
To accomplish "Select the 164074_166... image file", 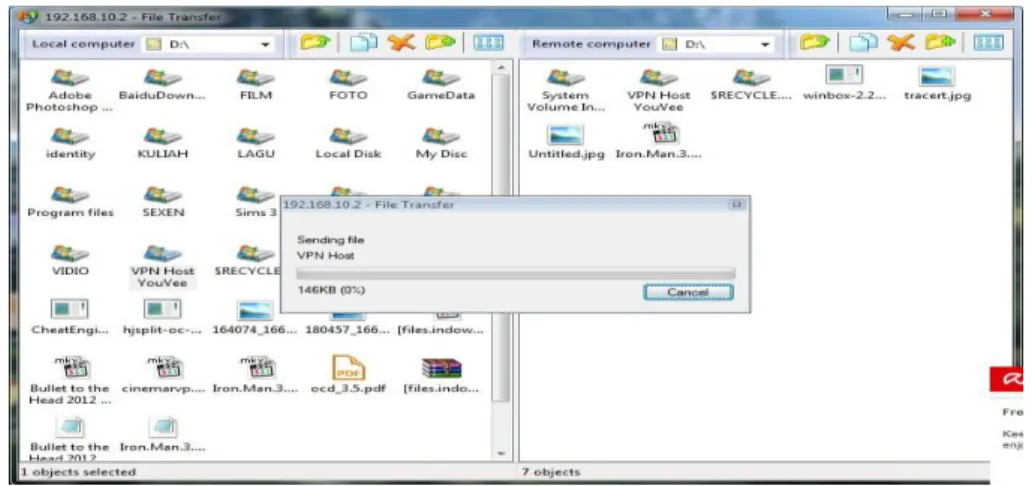I will coord(255,317).
